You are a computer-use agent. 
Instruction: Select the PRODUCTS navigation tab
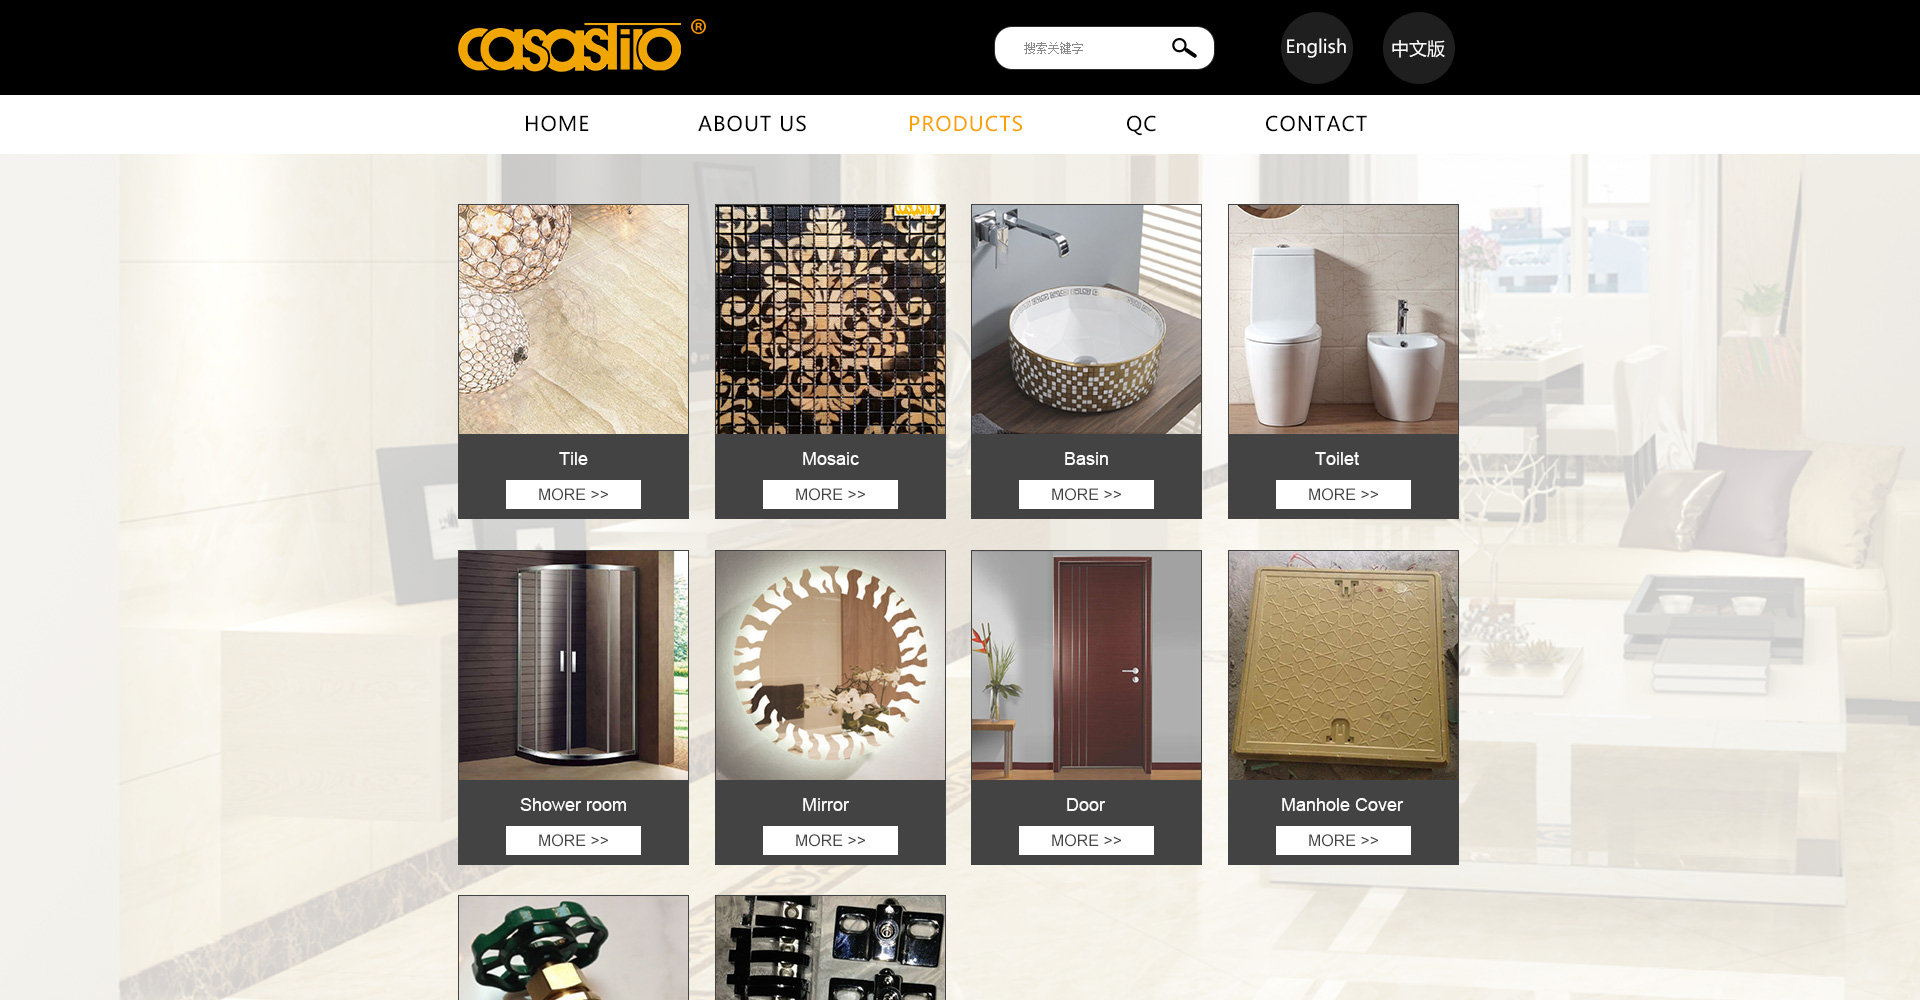coord(965,124)
